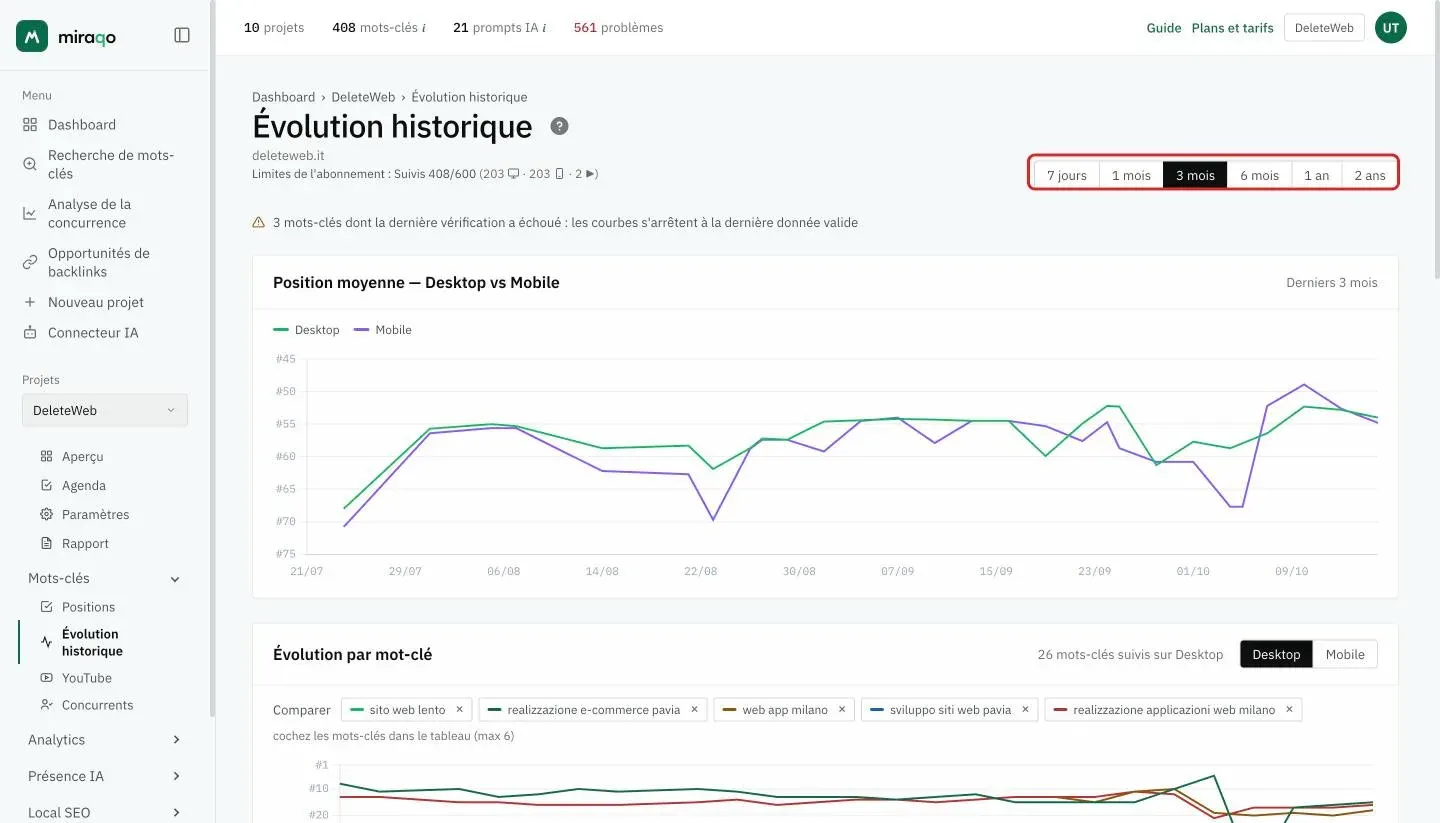Image resolution: width=1440 pixels, height=823 pixels.
Task: Remove the 'sviluppo siti web pavia' chip
Action: pyautogui.click(x=1025, y=710)
